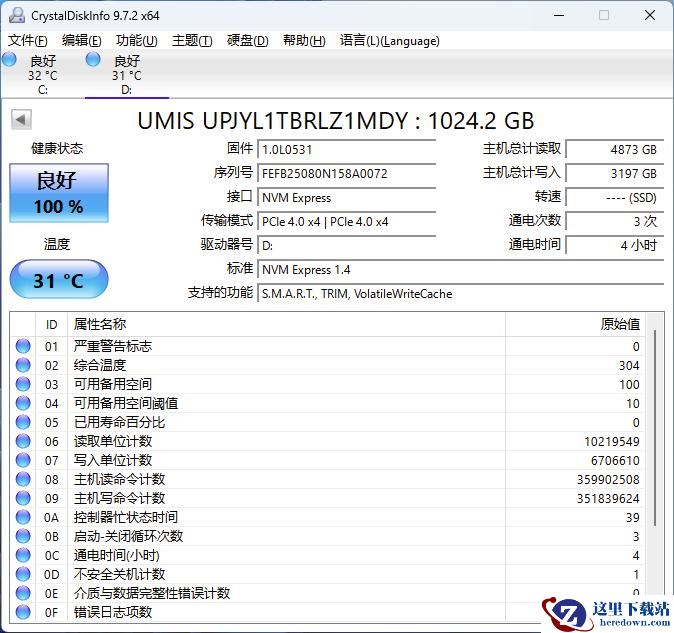Open the 功能(U) menu
The height and width of the screenshot is (633, 674).
point(136,41)
